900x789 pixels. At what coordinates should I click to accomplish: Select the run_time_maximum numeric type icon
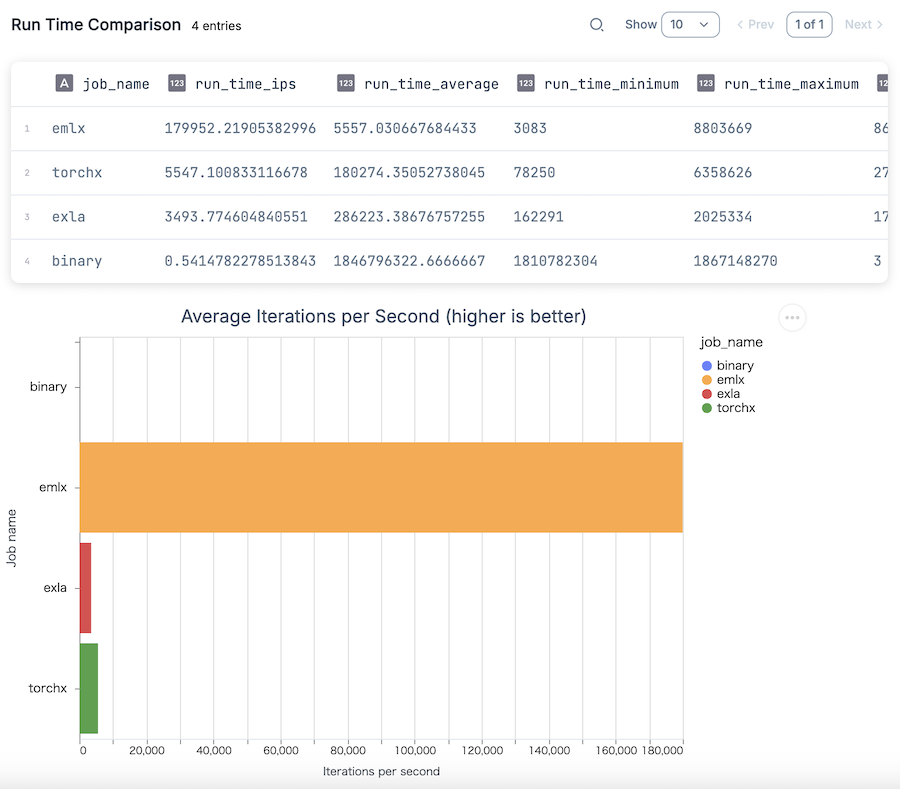pyautogui.click(x=705, y=83)
